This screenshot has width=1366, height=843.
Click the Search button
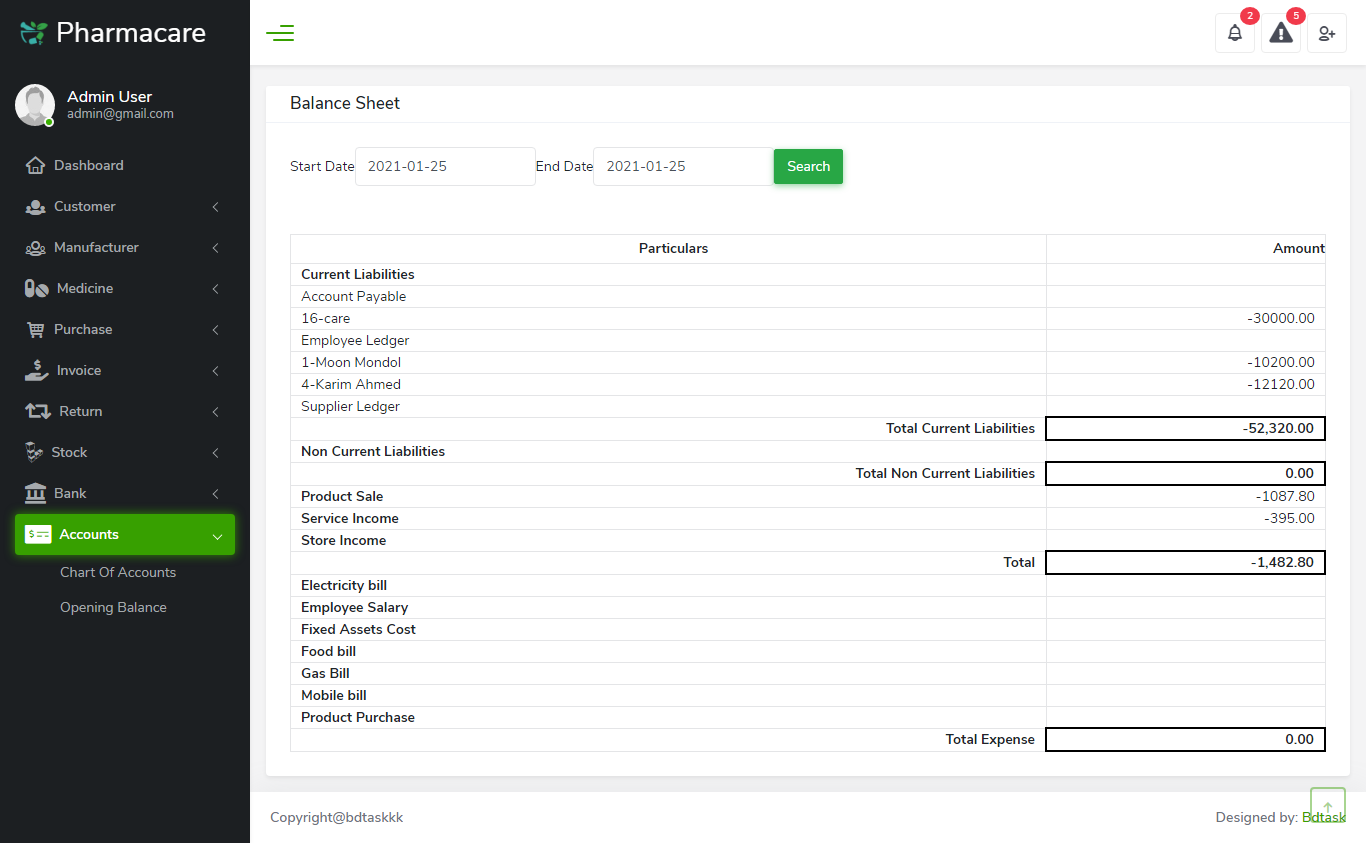click(x=807, y=166)
